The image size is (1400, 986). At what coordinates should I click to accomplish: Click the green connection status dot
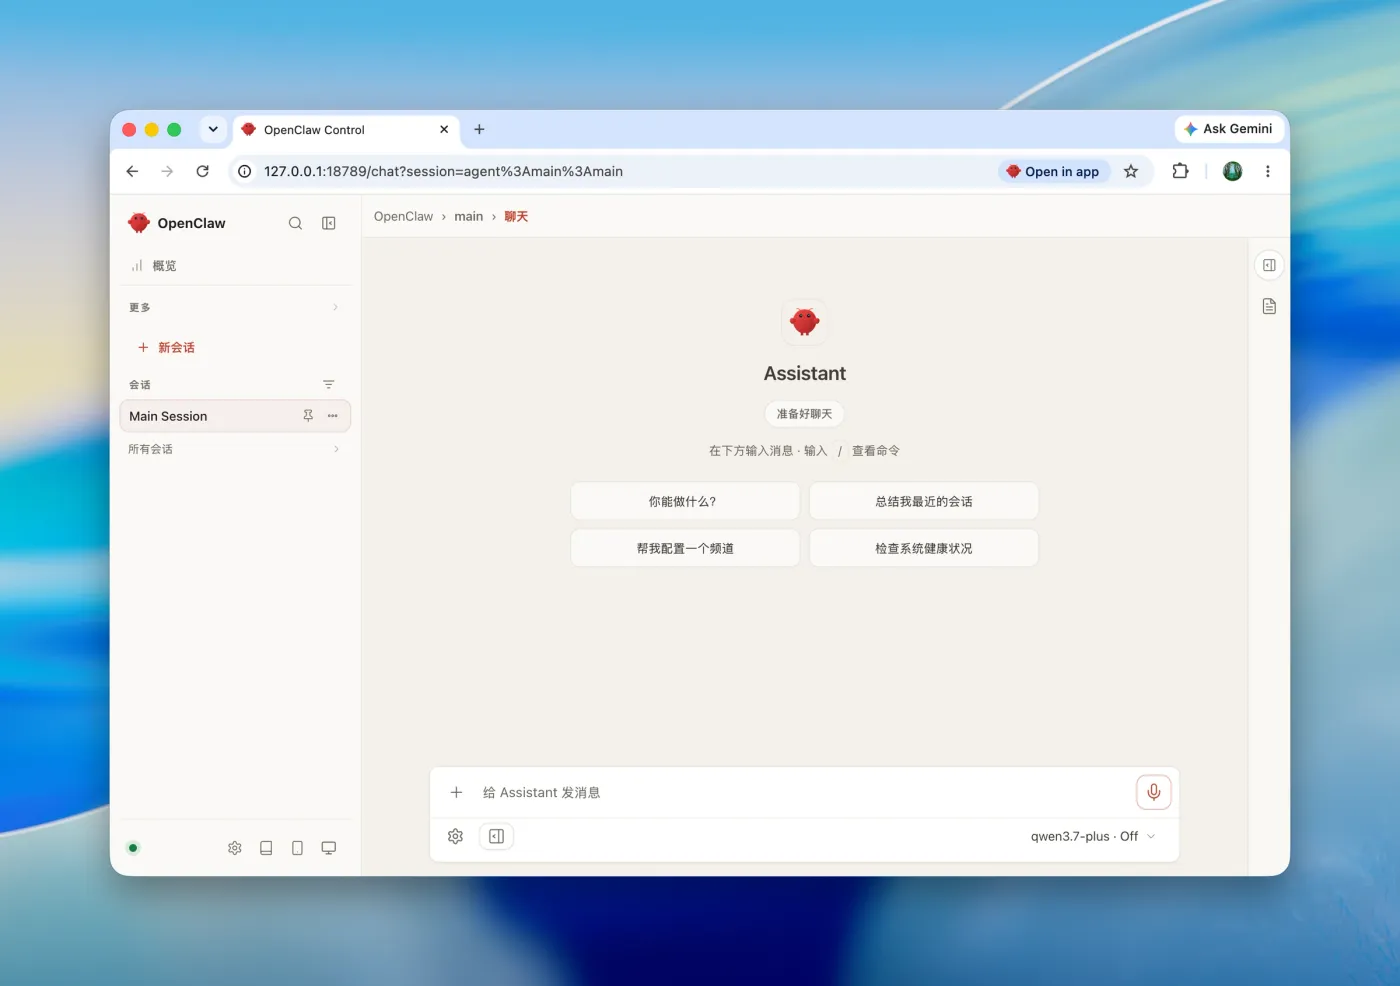coord(133,848)
